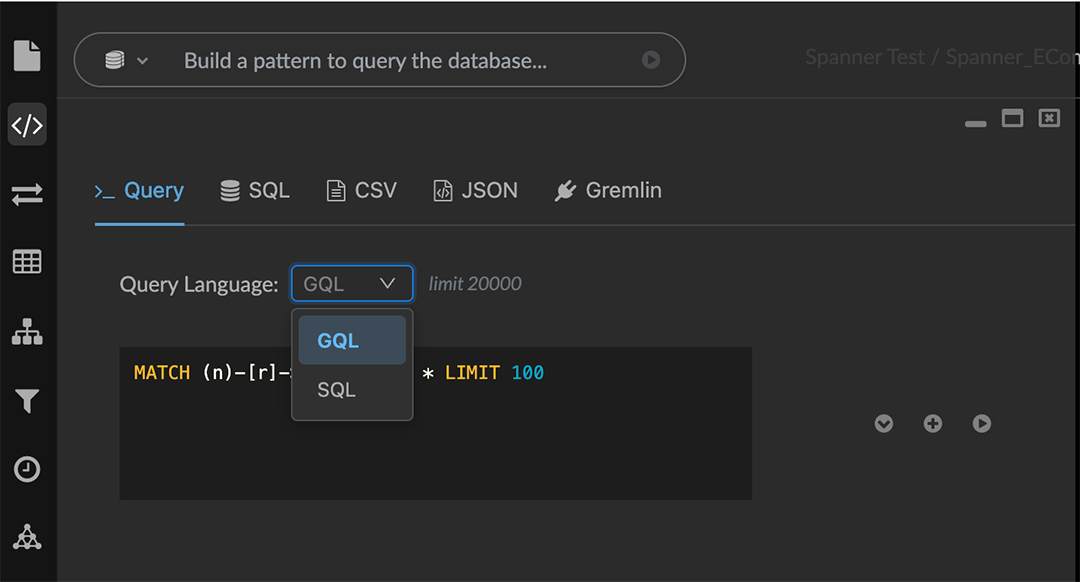
Task: Select the schema hierarchy icon in the sidebar
Action: (x=26, y=331)
